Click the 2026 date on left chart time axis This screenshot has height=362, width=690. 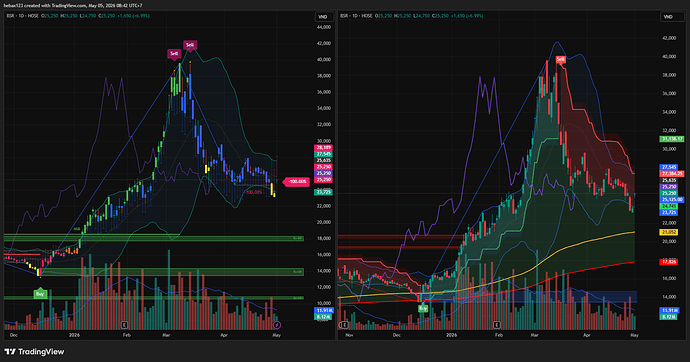point(74,335)
